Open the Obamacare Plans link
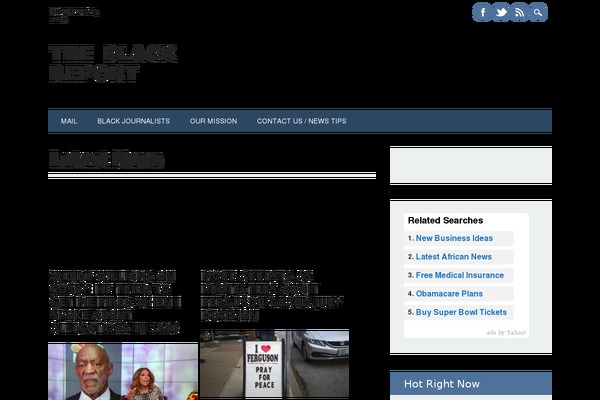 point(449,294)
